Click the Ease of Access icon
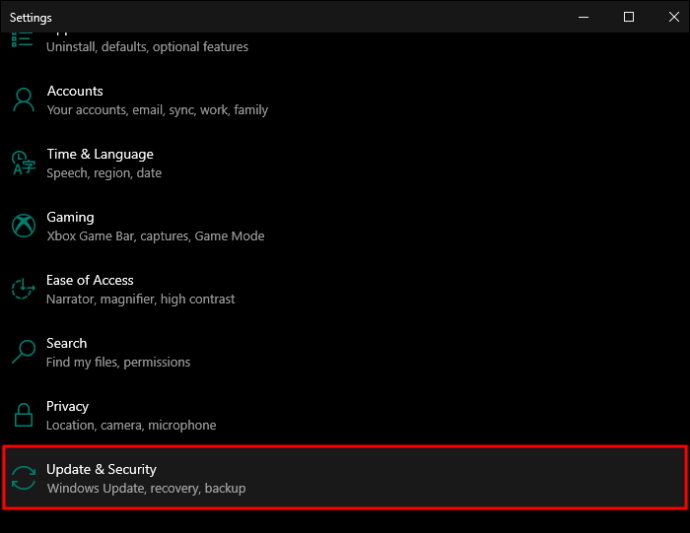This screenshot has width=690, height=533. tap(23, 289)
